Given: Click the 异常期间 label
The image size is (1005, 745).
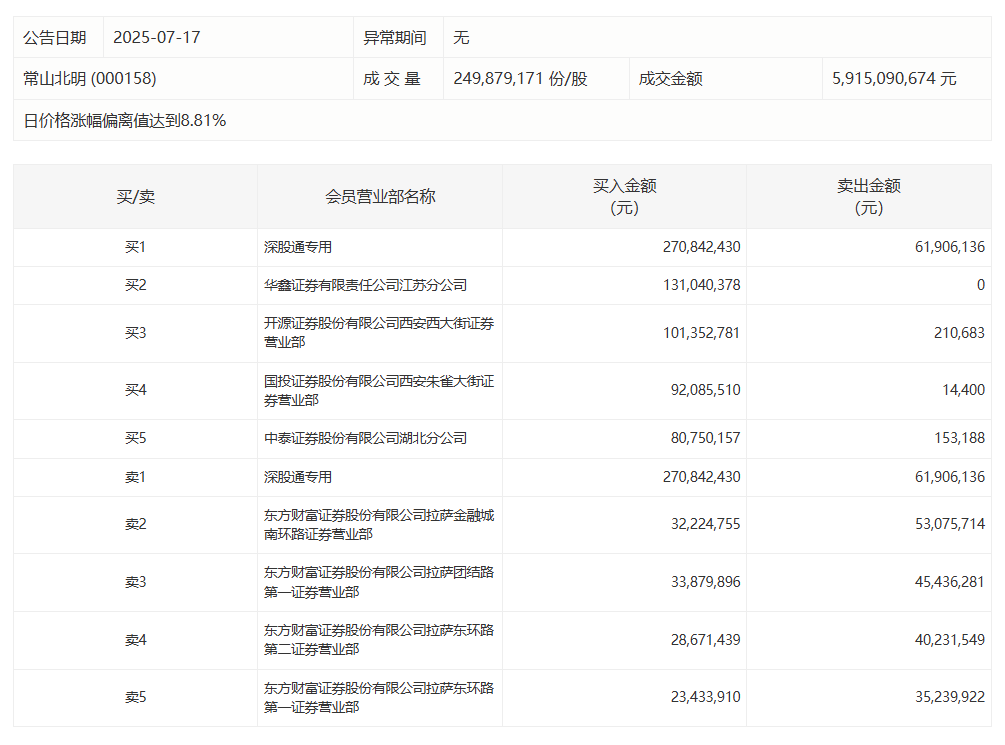Looking at the screenshot, I should (x=395, y=37).
